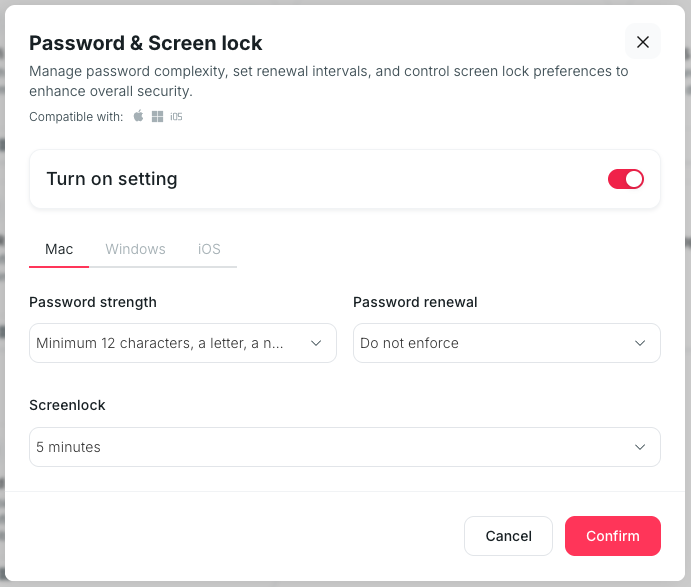Image resolution: width=691 pixels, height=587 pixels.
Task: Switch to the iOS tab
Action: [x=209, y=249]
